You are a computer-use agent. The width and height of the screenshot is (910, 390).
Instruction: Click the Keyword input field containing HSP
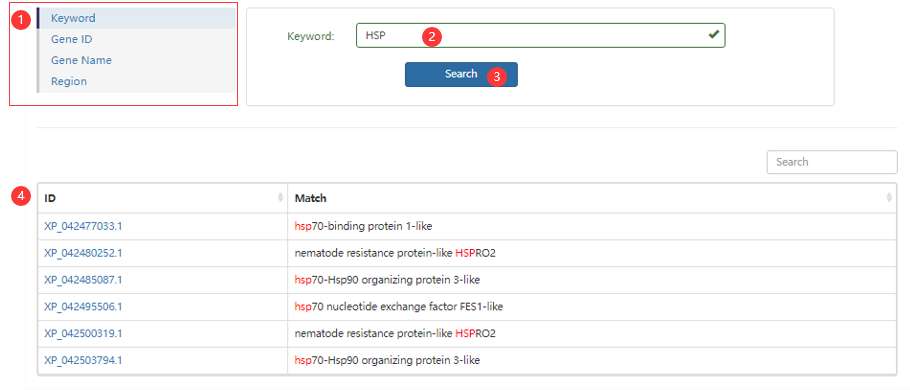pyautogui.click(x=540, y=35)
